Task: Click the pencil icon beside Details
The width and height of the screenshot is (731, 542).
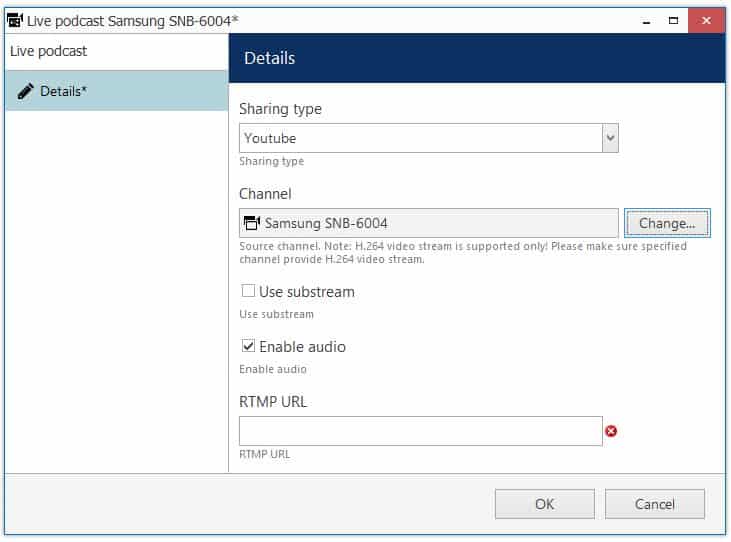Action: tap(26, 91)
